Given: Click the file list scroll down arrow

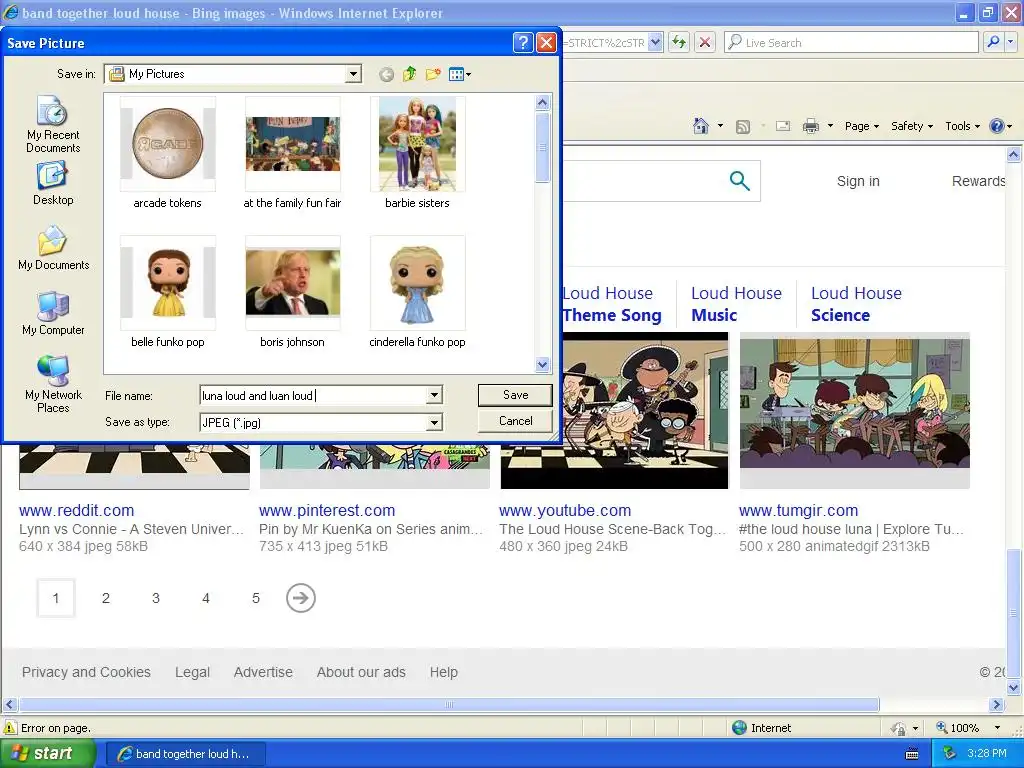Looking at the screenshot, I should click(x=543, y=364).
